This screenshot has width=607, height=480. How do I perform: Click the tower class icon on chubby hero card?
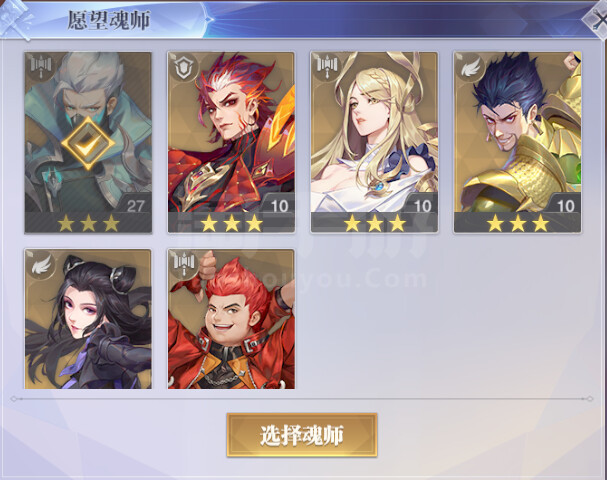(x=183, y=263)
